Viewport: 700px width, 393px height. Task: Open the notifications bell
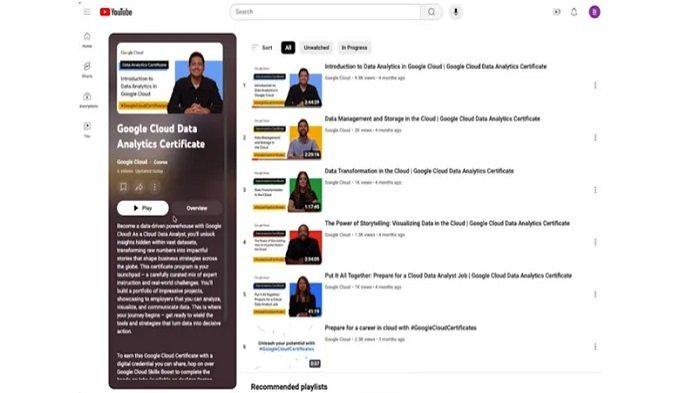574,12
